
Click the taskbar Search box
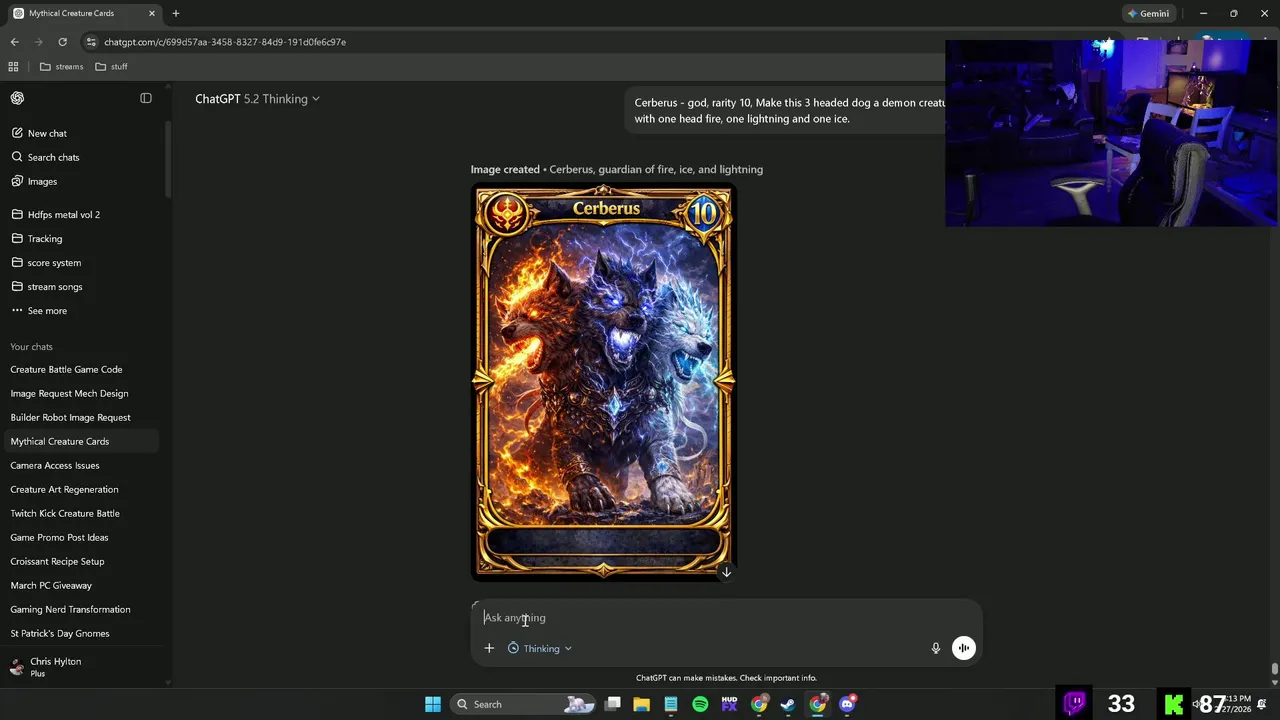523,704
